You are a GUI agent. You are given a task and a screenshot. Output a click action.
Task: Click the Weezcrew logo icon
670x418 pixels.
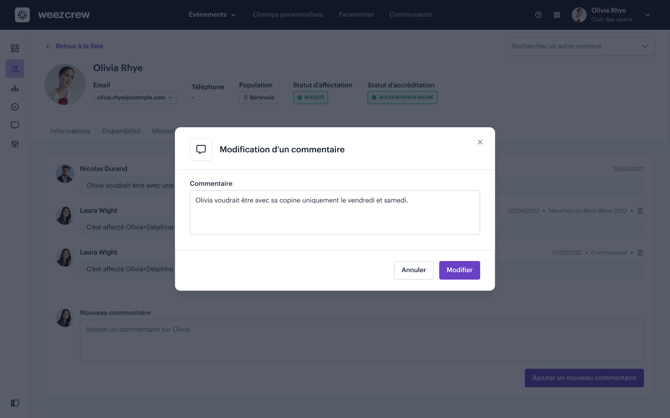point(22,15)
